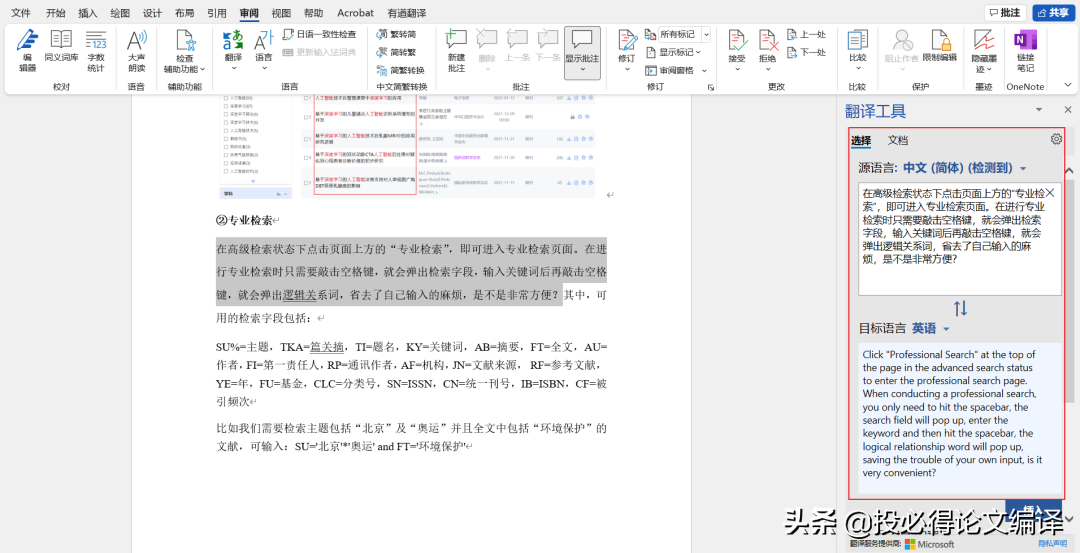The height and width of the screenshot is (553, 1080).
Task: Switch to the 布局 tab
Action: click(x=185, y=12)
